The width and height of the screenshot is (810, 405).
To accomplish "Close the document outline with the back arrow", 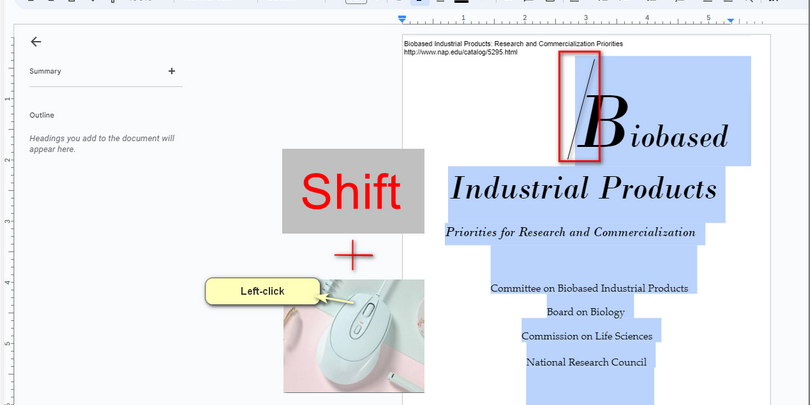I will click(x=36, y=42).
